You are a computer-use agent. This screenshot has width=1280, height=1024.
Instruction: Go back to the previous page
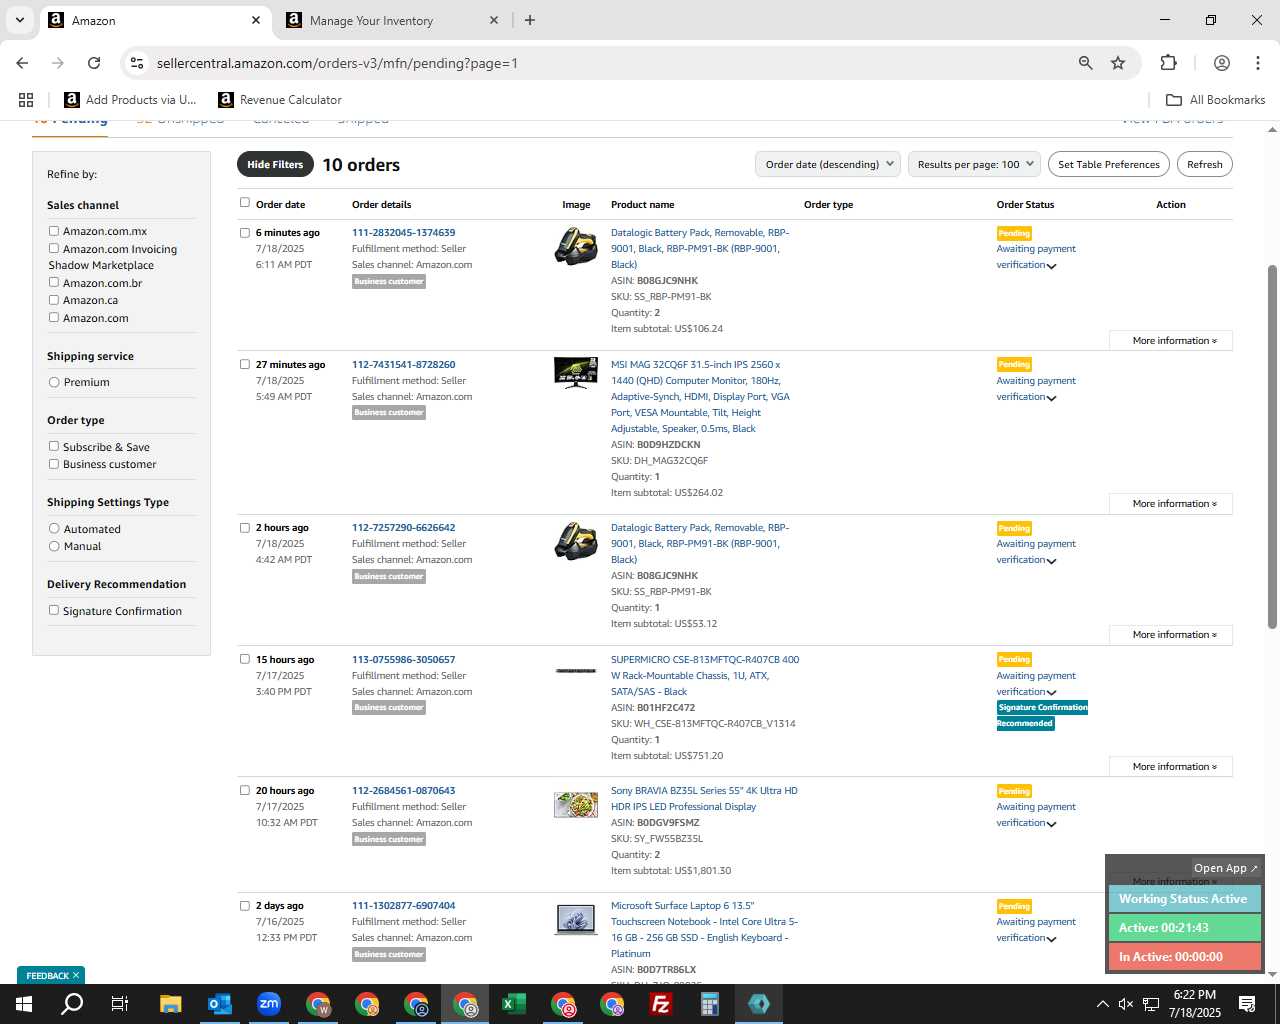click(22, 63)
